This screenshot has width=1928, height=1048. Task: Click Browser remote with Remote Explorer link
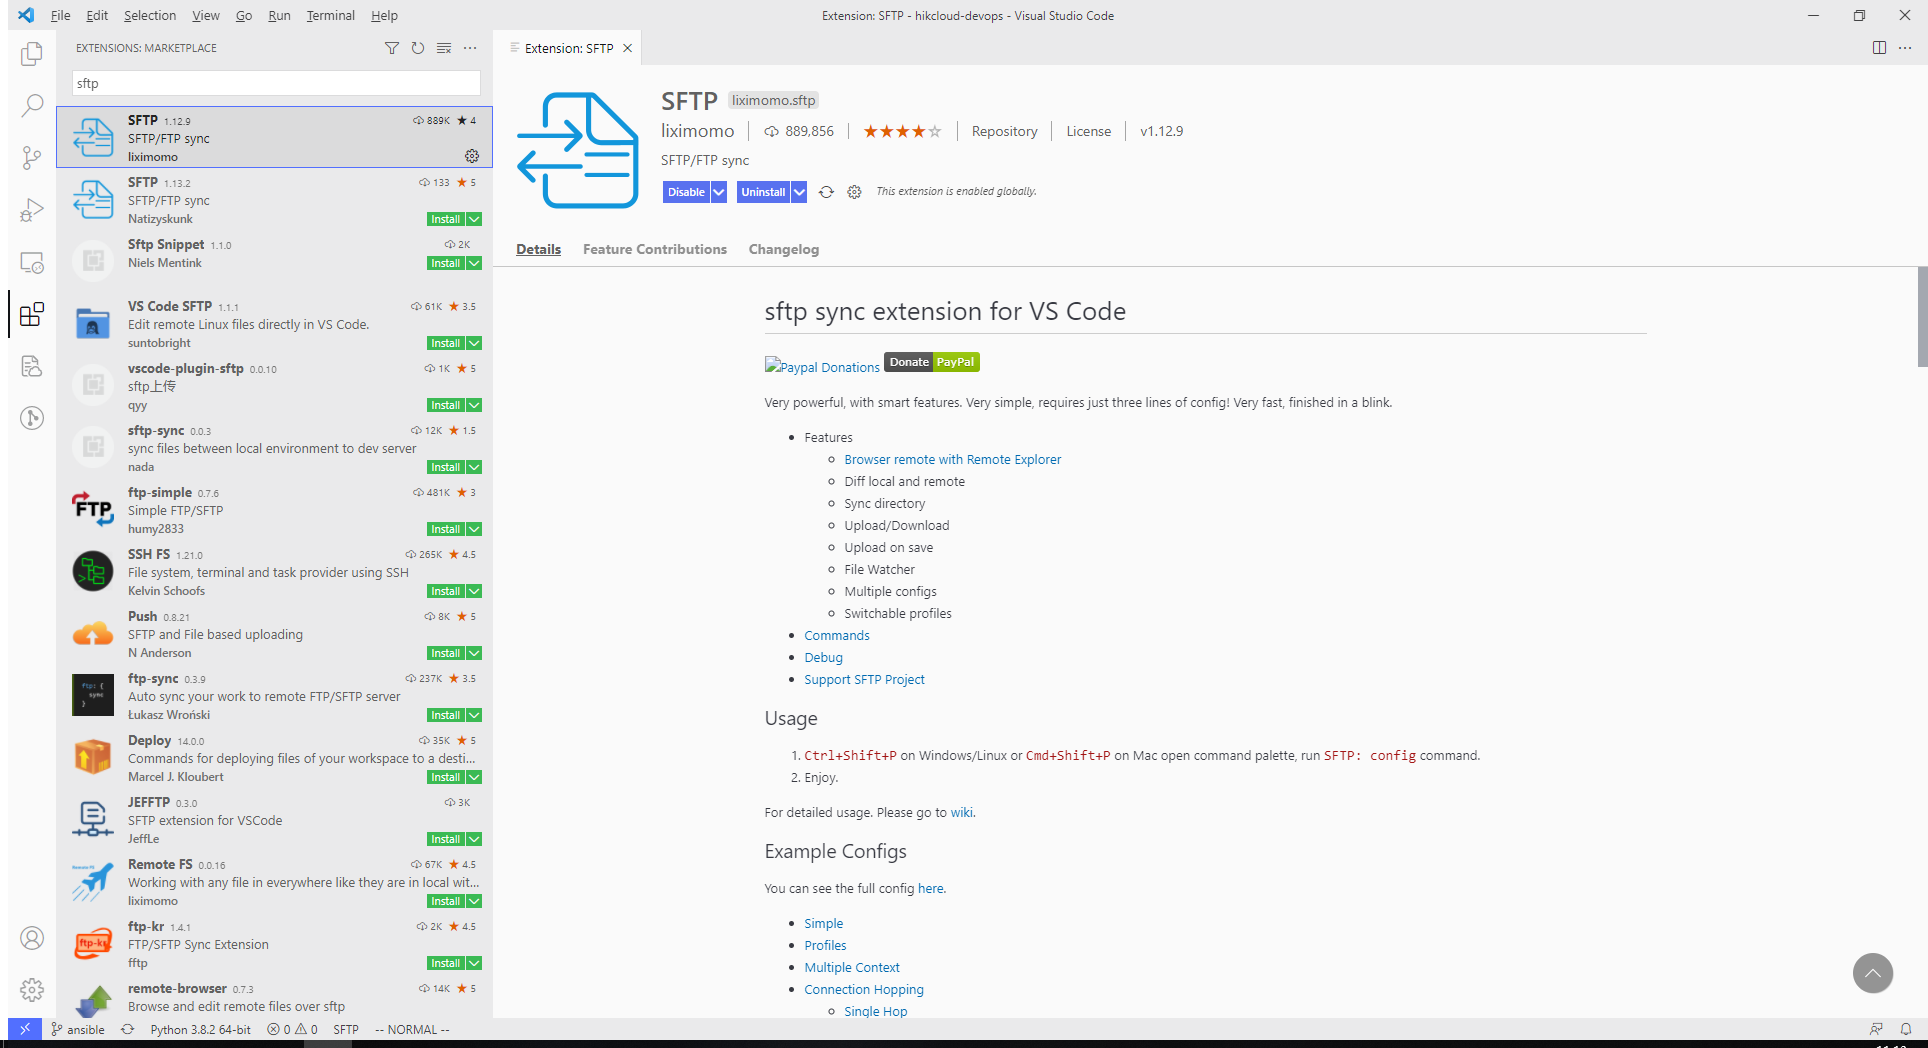(x=952, y=459)
